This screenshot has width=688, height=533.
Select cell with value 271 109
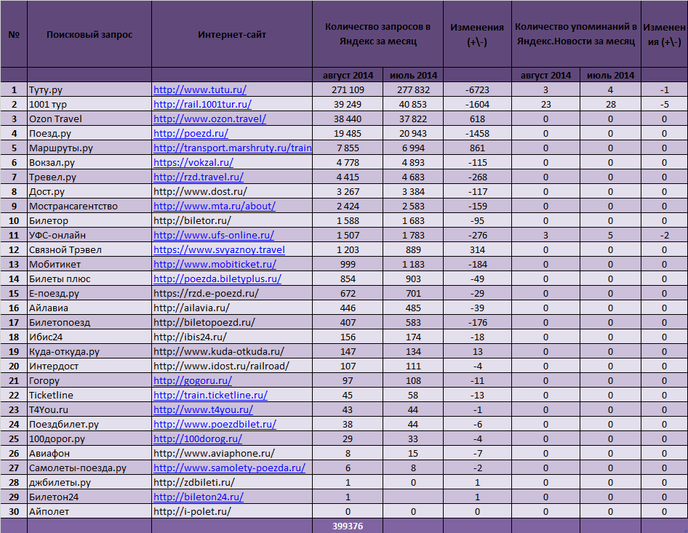pyautogui.click(x=348, y=89)
